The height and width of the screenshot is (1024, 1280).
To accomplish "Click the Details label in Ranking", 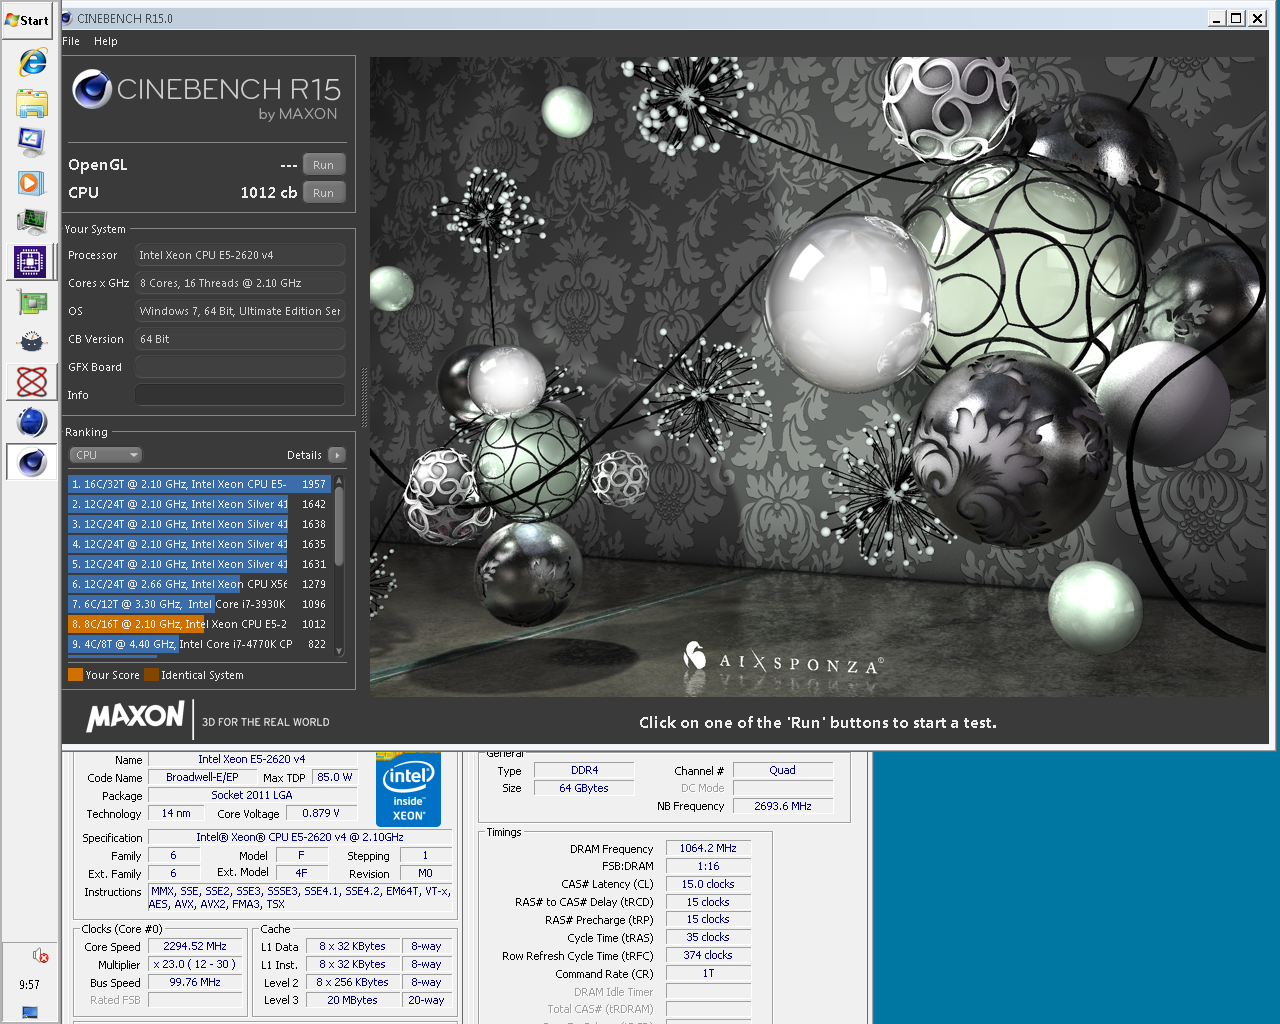I will coord(304,455).
